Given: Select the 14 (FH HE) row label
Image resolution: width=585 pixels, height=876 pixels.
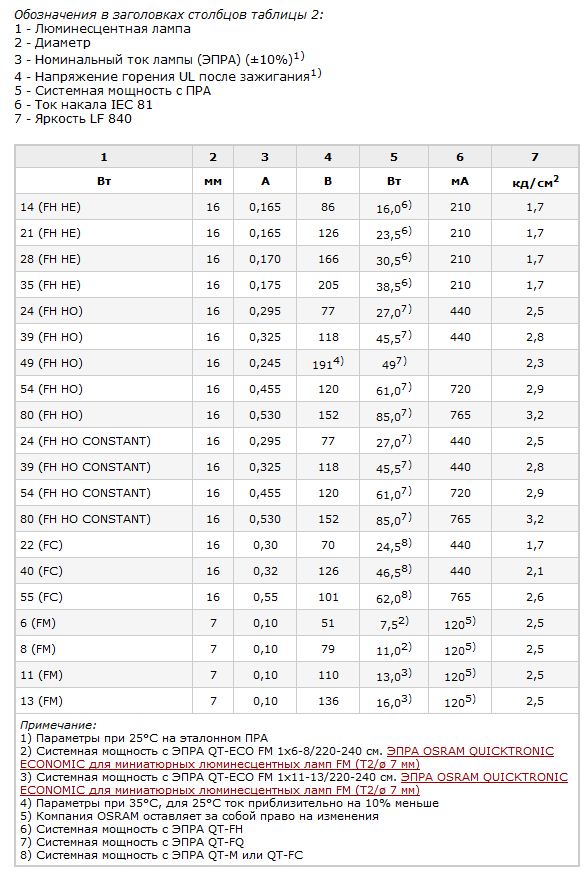Looking at the screenshot, I should pyautogui.click(x=50, y=207).
